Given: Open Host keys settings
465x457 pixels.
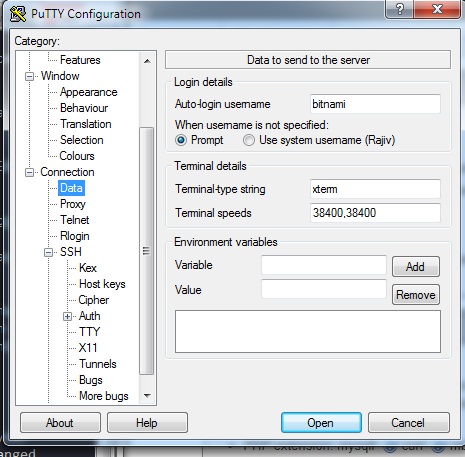Looking at the screenshot, I should (102, 284).
